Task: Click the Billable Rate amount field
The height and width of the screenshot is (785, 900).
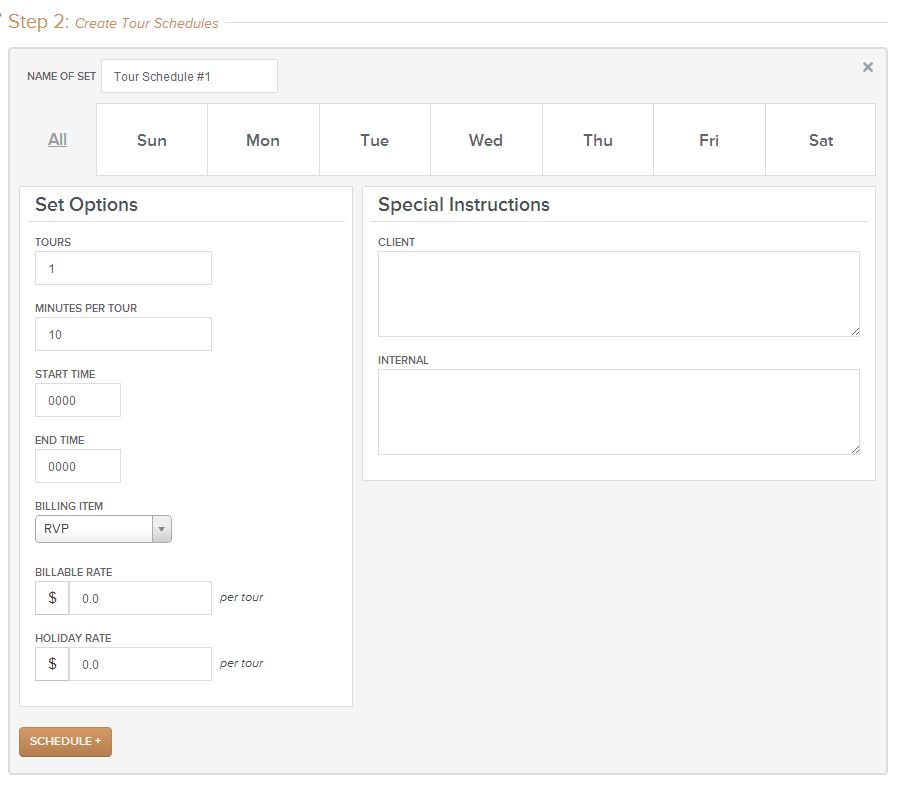Action: pyautogui.click(x=140, y=598)
